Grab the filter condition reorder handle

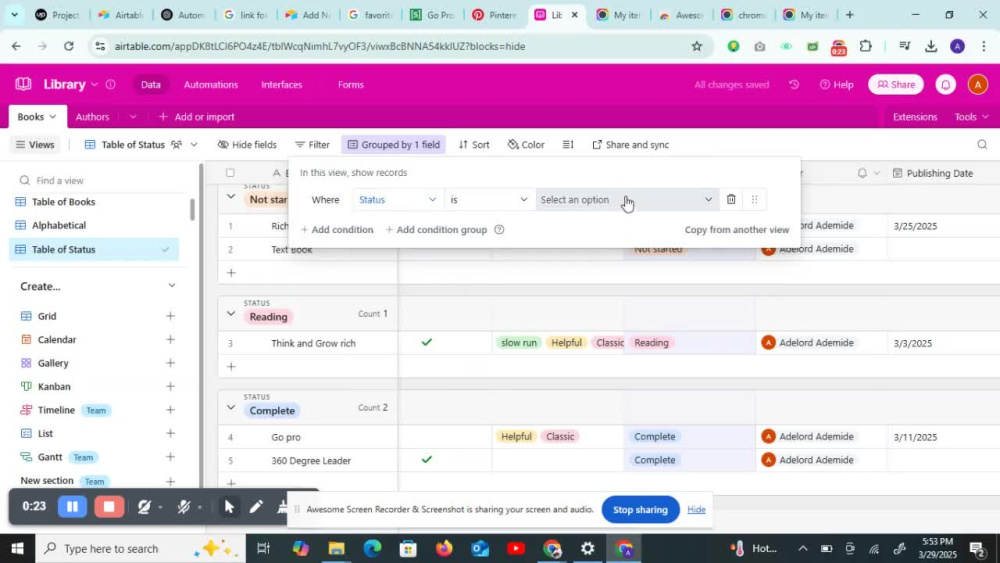click(754, 200)
